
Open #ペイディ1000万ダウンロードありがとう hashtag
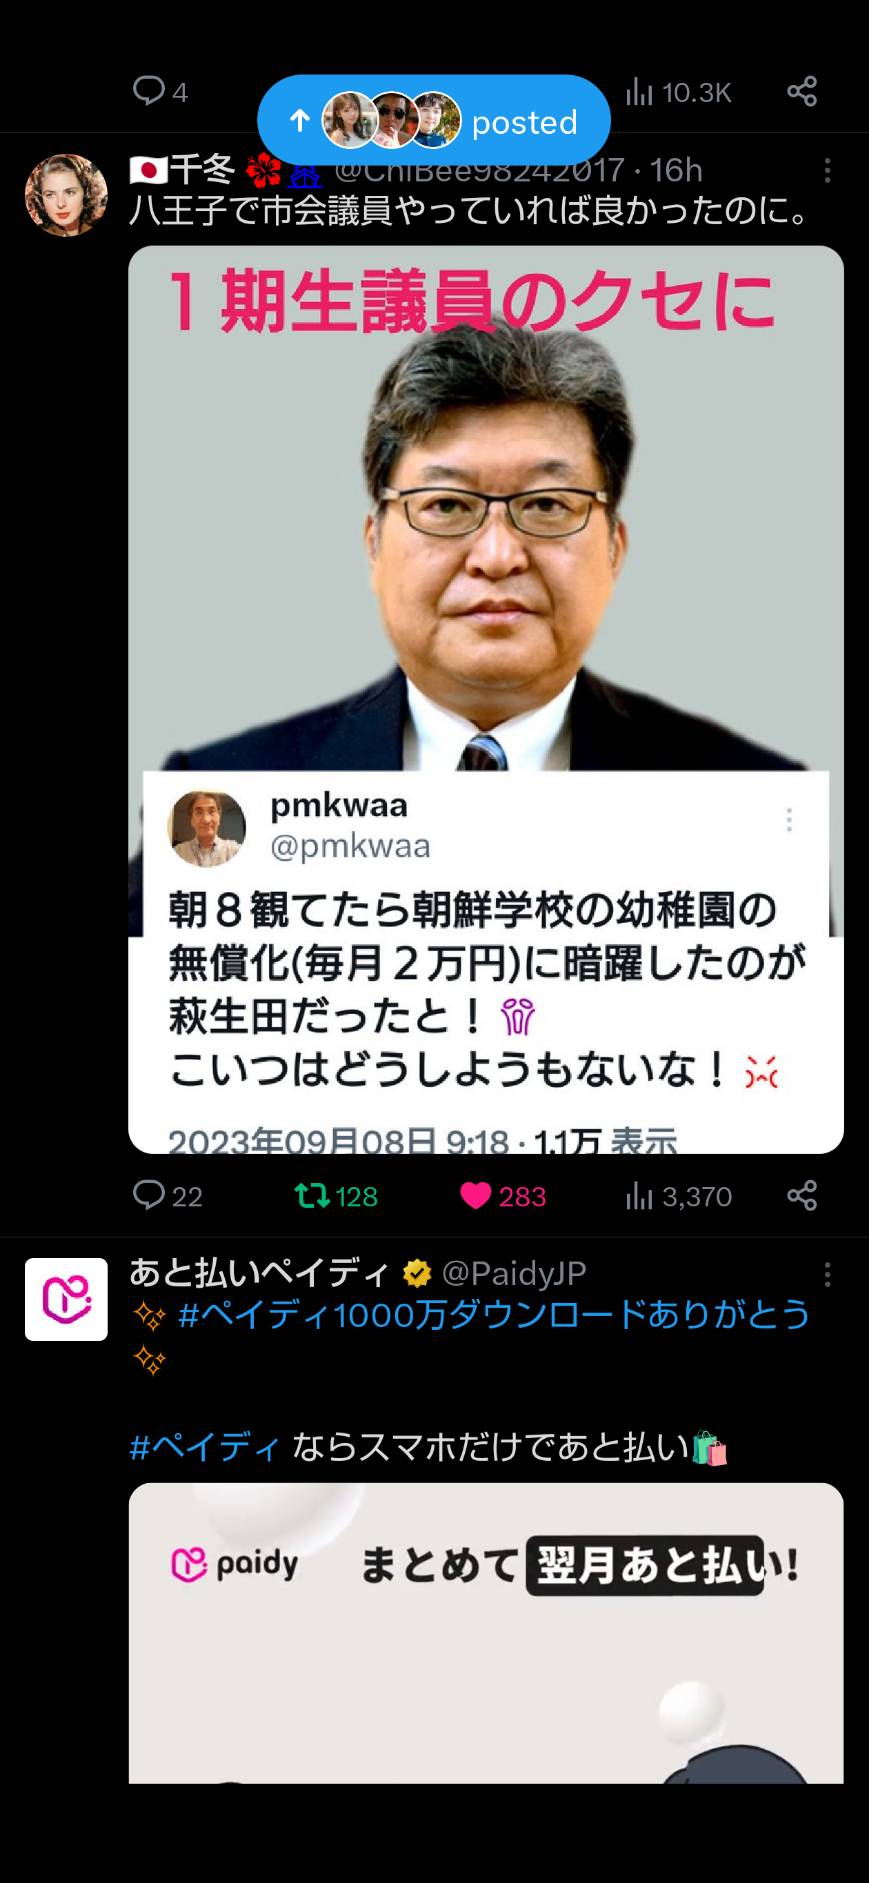[494, 1315]
